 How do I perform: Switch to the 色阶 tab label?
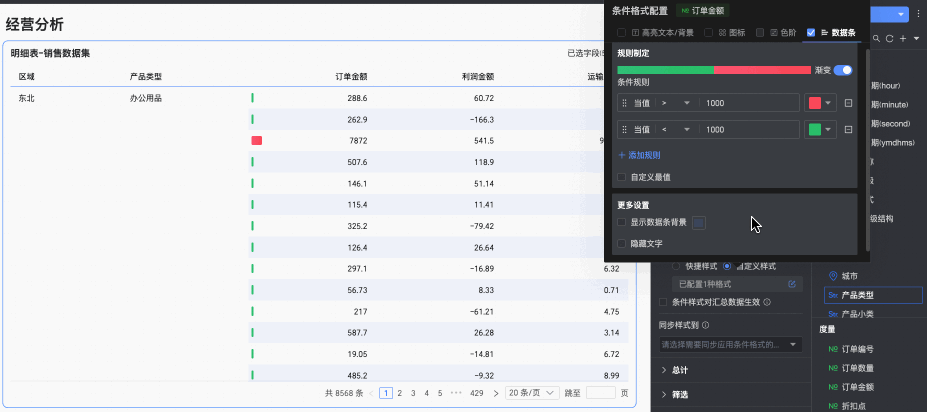[788, 33]
